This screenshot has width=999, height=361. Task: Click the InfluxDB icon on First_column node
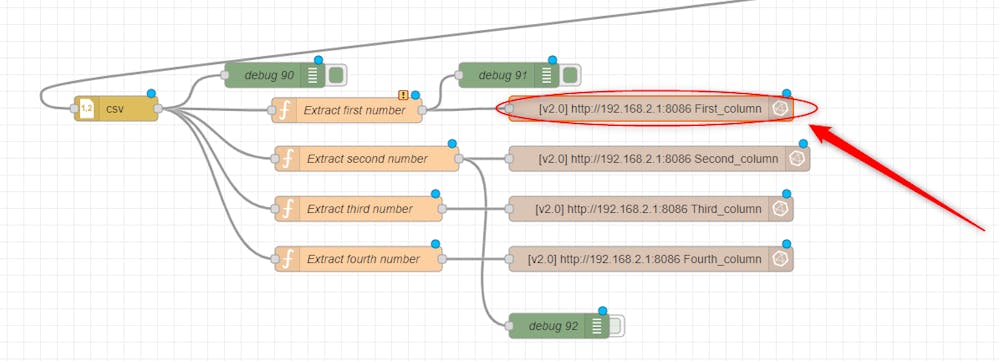780,109
